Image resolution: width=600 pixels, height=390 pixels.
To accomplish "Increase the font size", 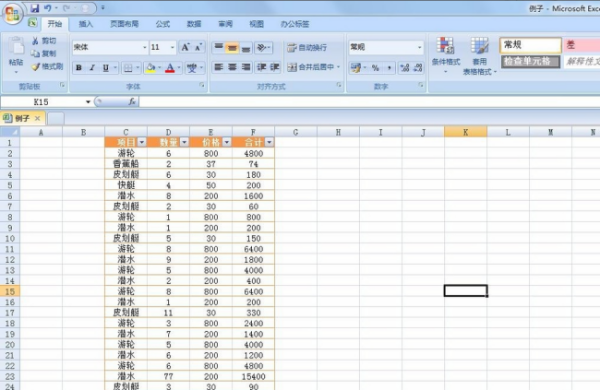I will click(x=185, y=47).
